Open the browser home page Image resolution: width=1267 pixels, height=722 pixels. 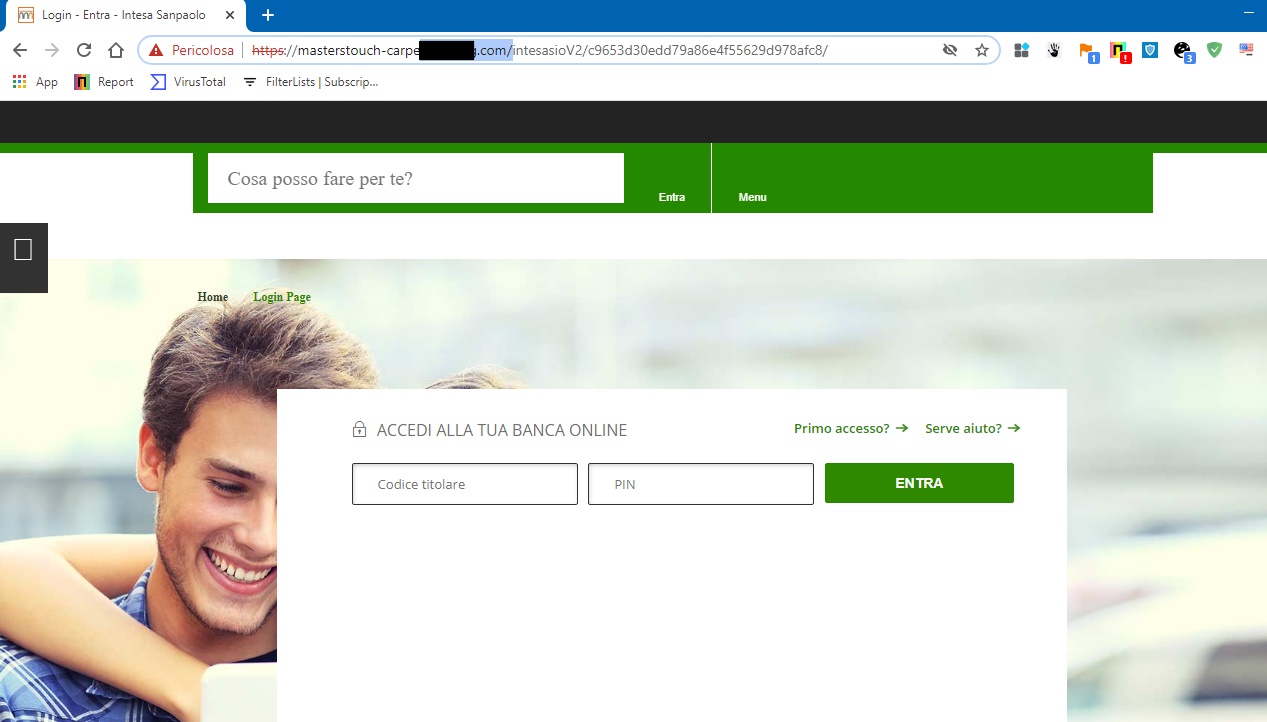coord(116,50)
